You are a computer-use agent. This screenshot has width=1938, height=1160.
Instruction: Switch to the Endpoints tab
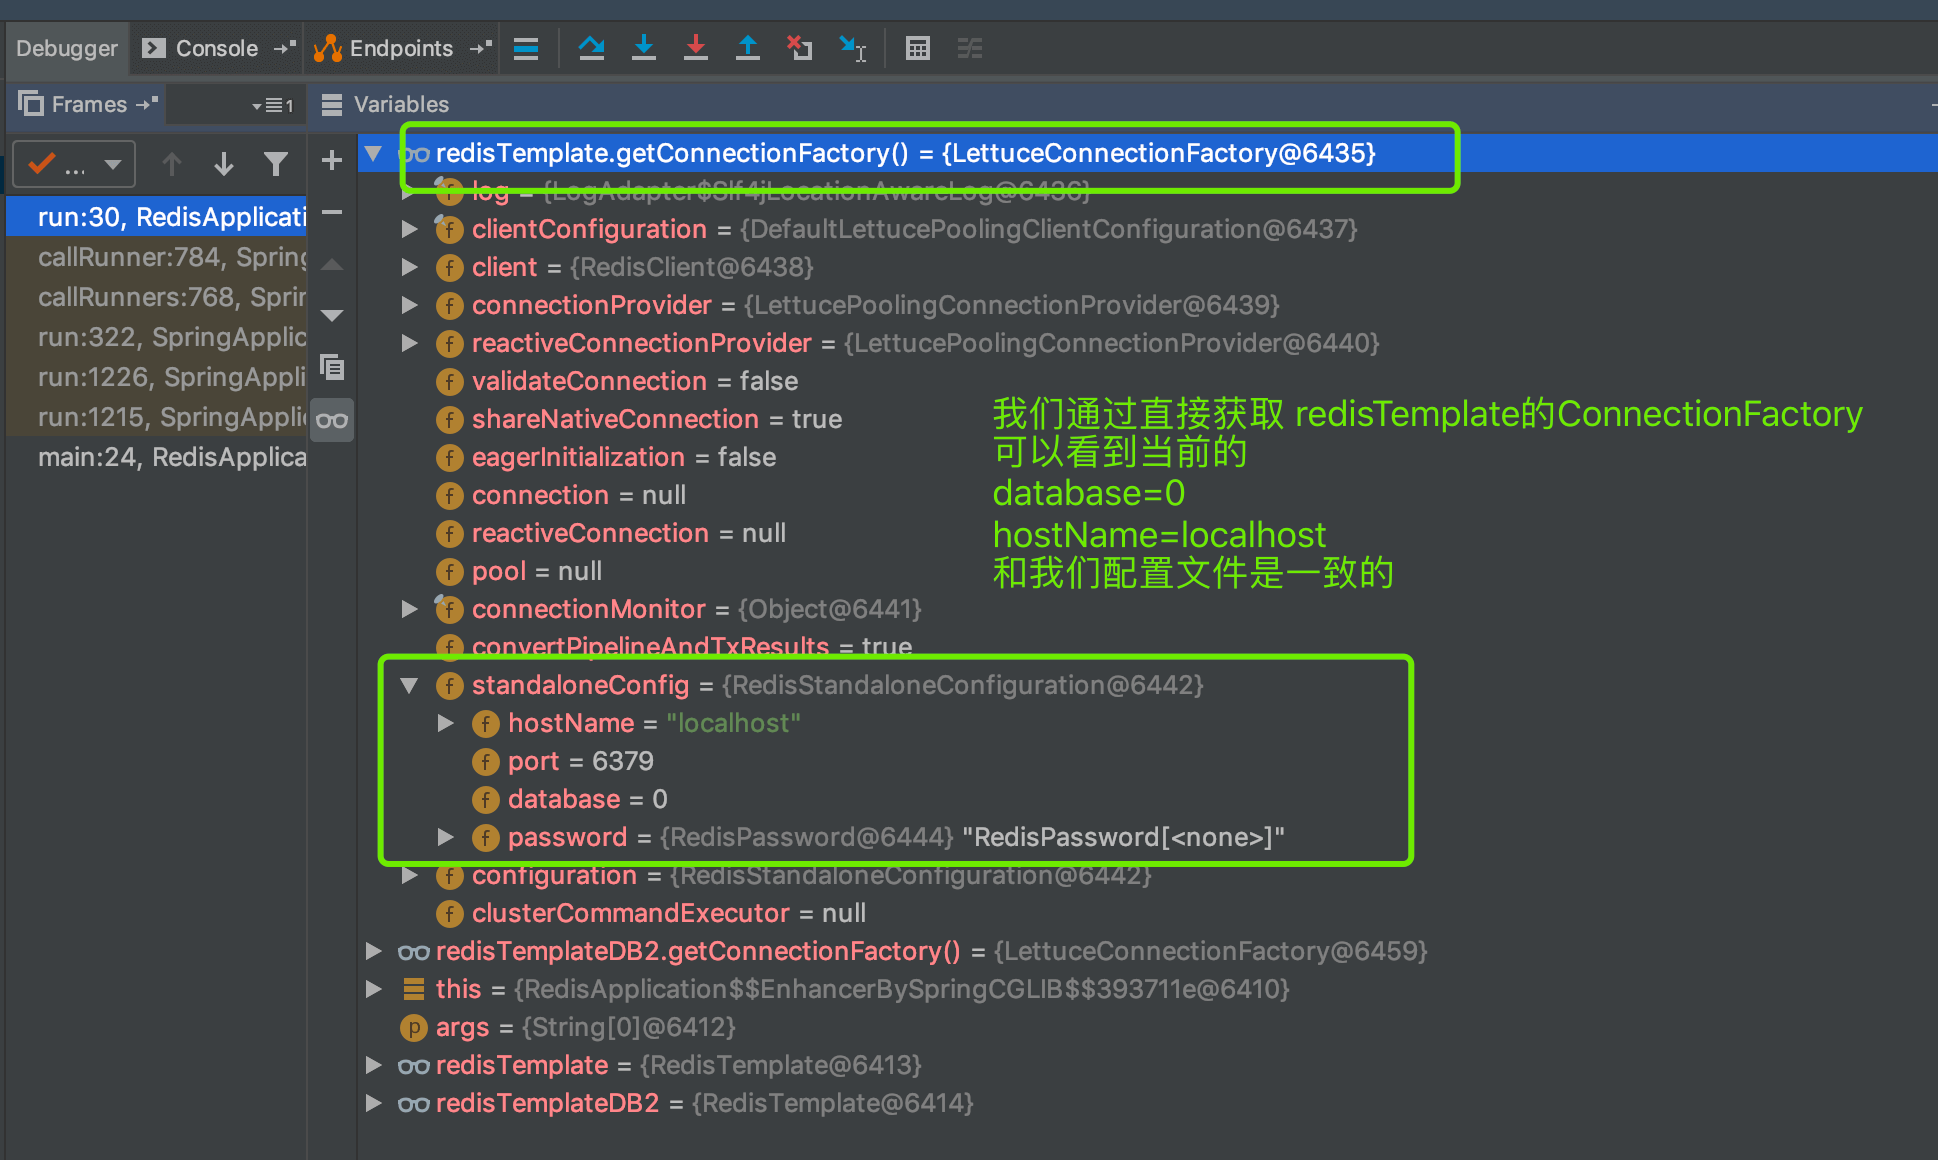[x=399, y=48]
